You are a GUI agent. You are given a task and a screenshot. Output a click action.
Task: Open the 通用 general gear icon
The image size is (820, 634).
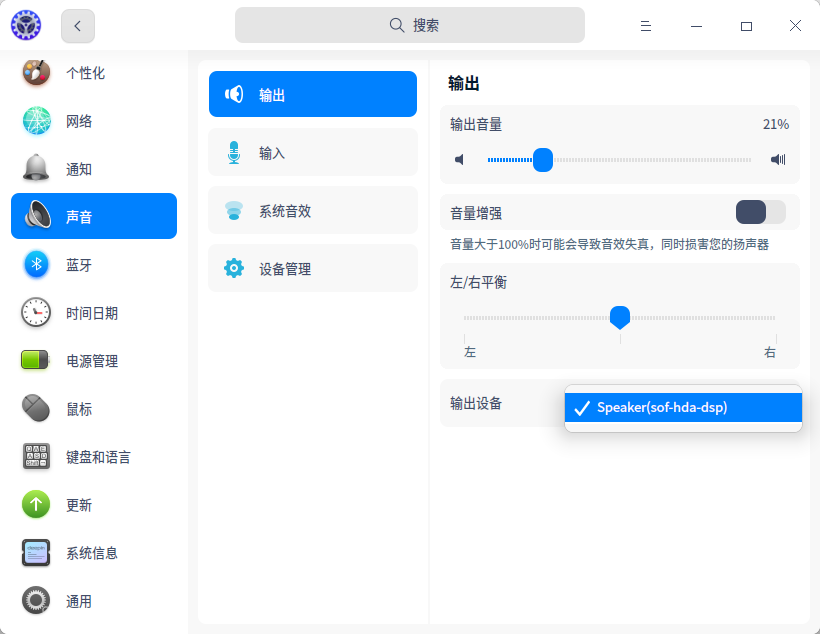pyautogui.click(x=36, y=601)
